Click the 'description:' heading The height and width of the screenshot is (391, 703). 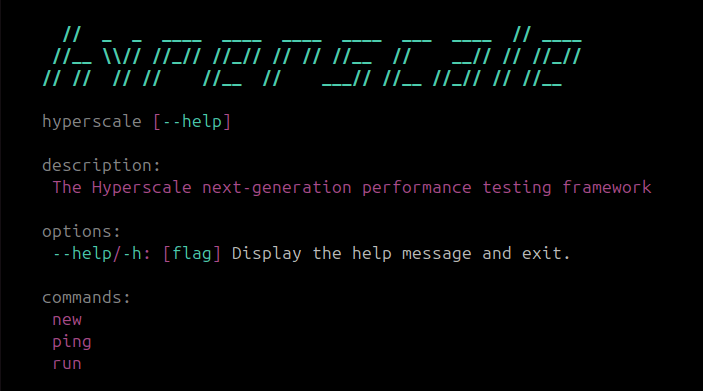[x=101, y=165]
